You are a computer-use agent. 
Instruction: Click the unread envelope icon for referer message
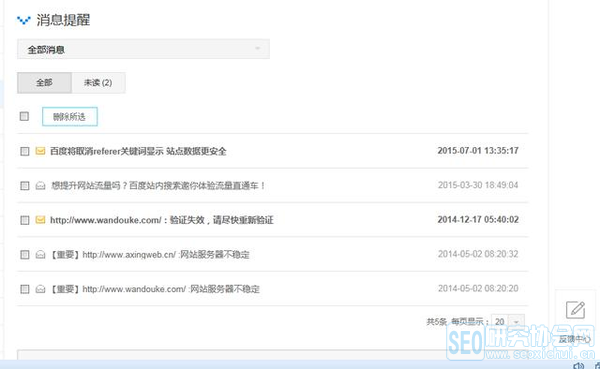point(40,151)
